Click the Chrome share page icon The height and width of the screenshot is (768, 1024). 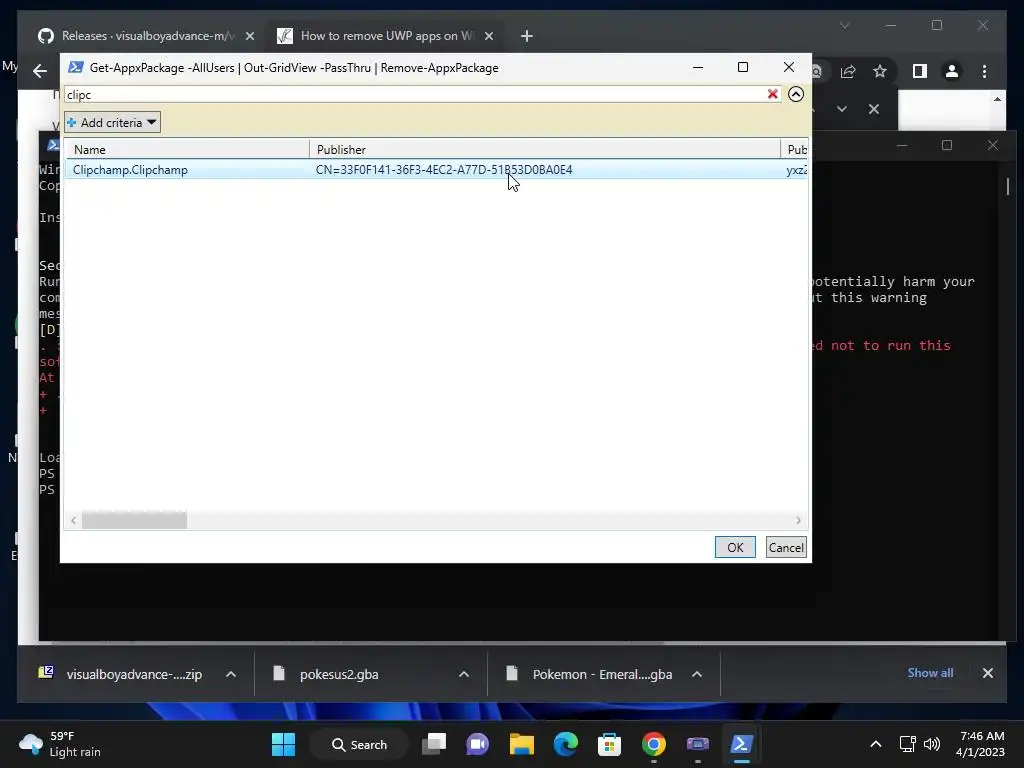pos(848,71)
